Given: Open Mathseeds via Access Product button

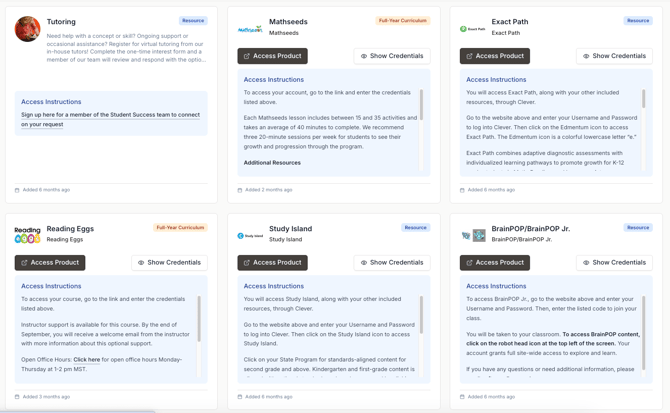Looking at the screenshot, I should [272, 56].
